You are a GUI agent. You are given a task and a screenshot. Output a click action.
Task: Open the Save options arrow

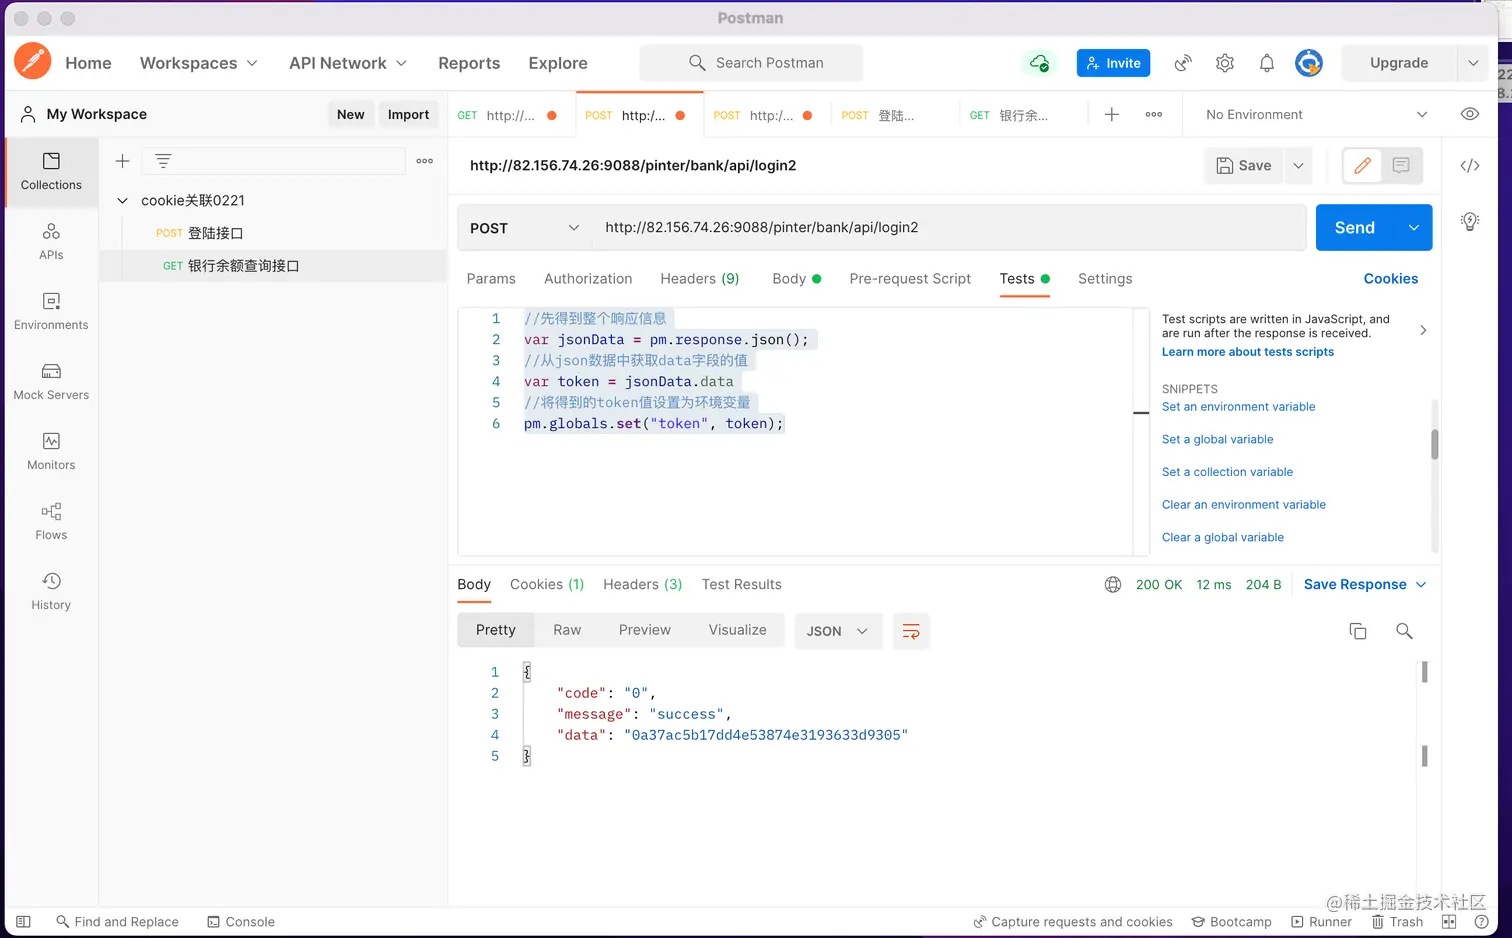1298,166
